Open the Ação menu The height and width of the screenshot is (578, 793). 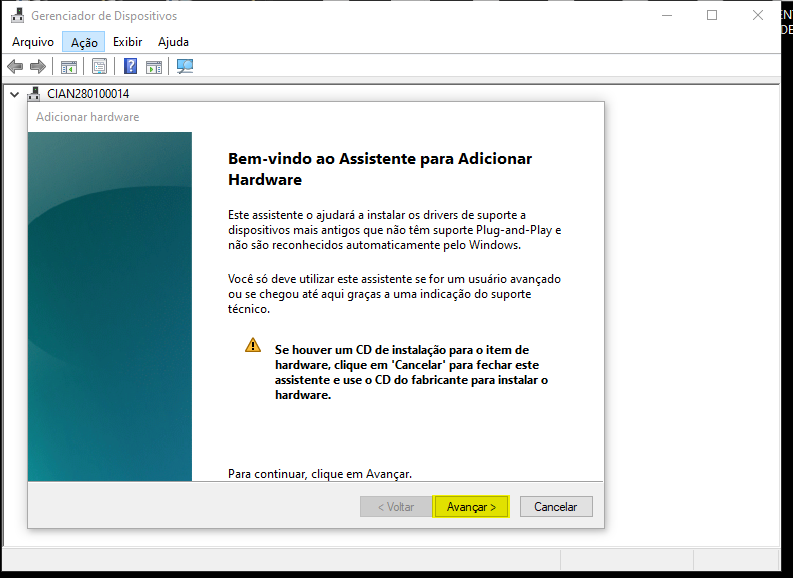point(83,42)
